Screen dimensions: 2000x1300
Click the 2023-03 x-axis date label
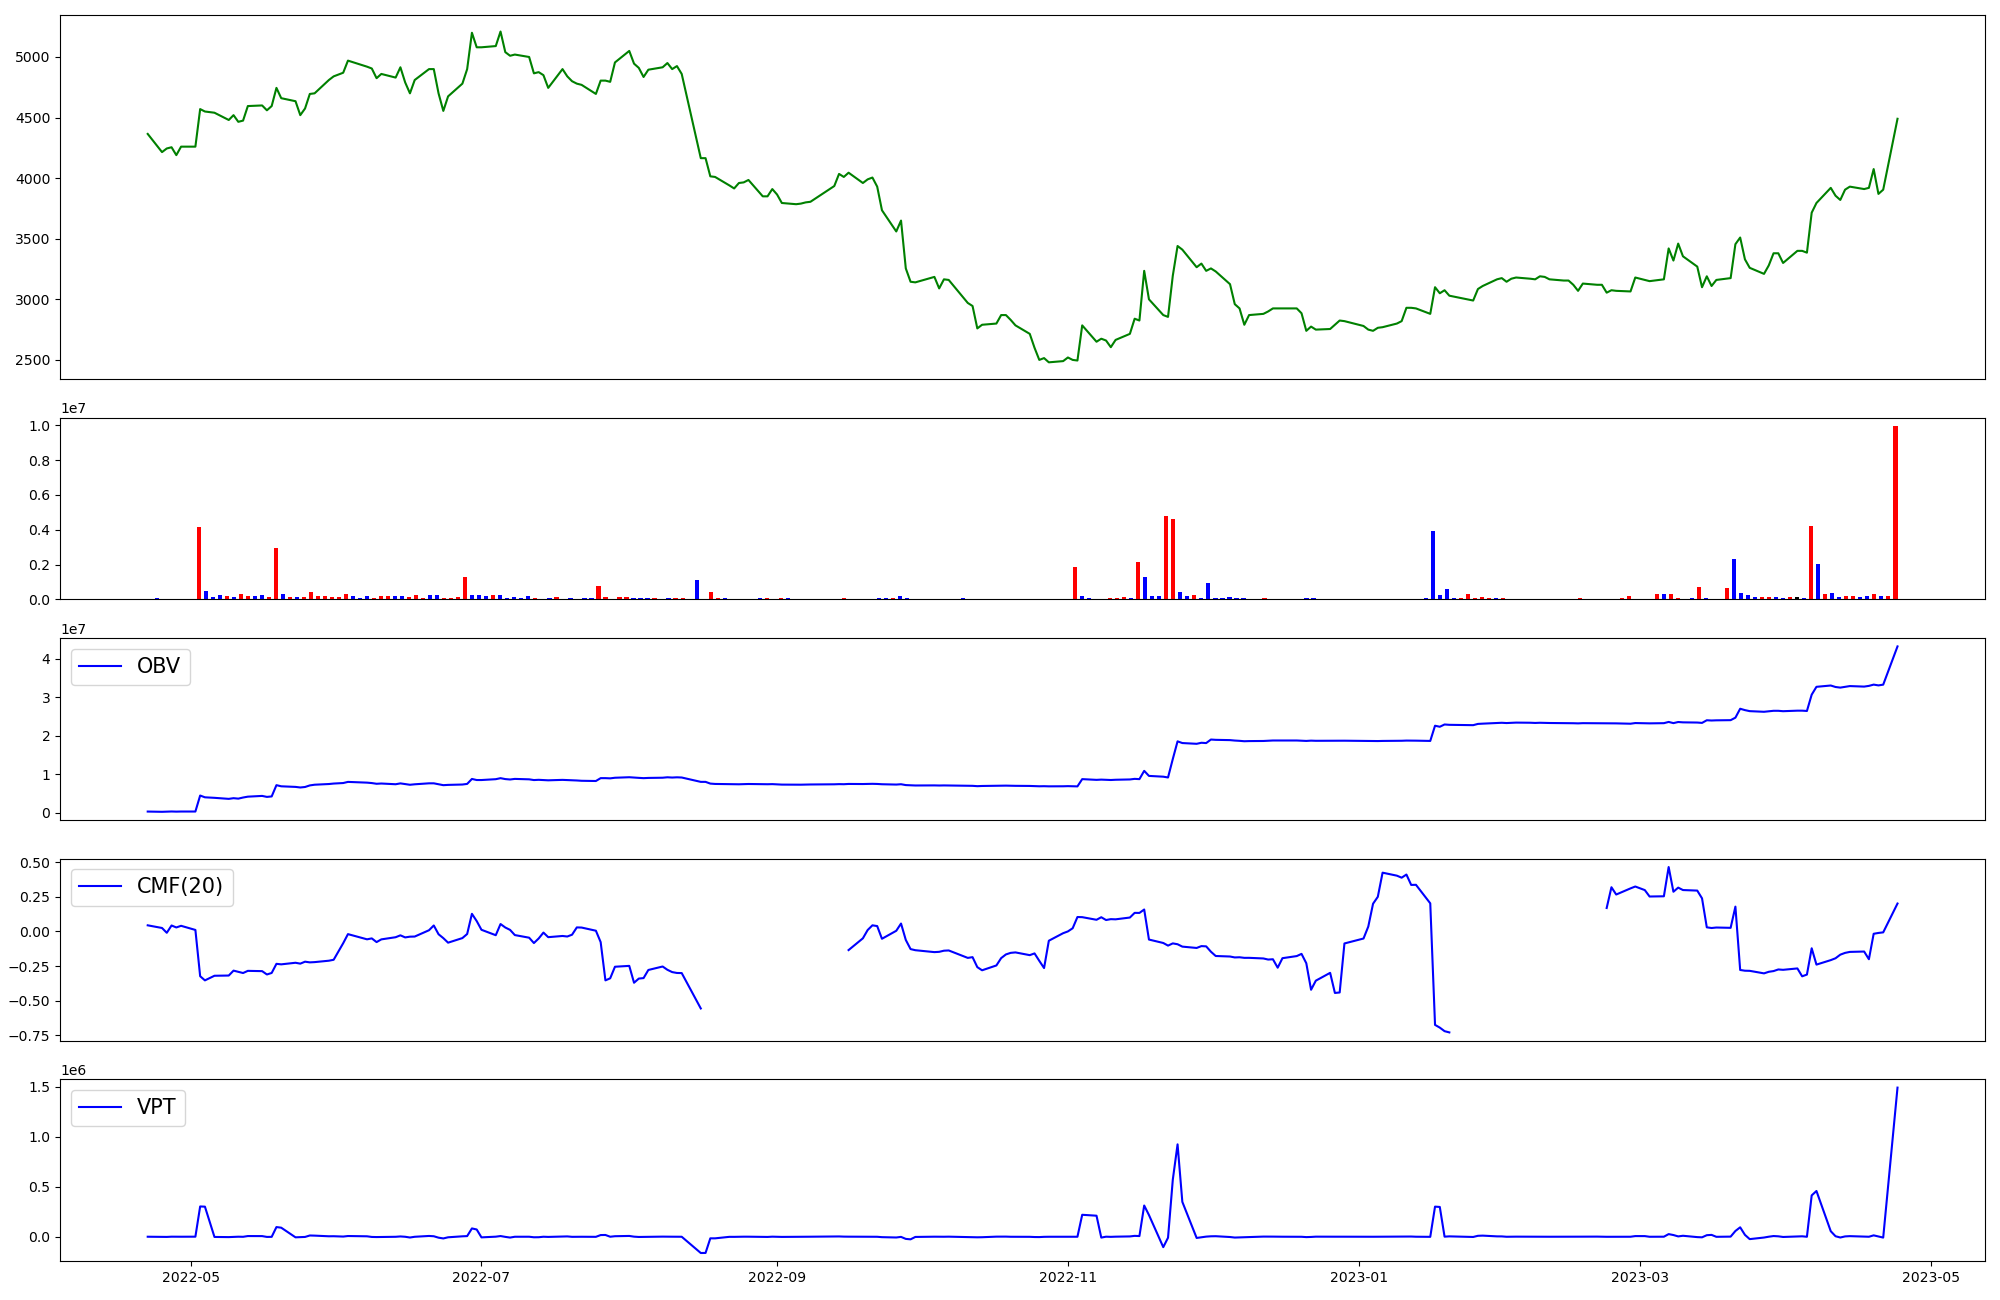1640,1277
